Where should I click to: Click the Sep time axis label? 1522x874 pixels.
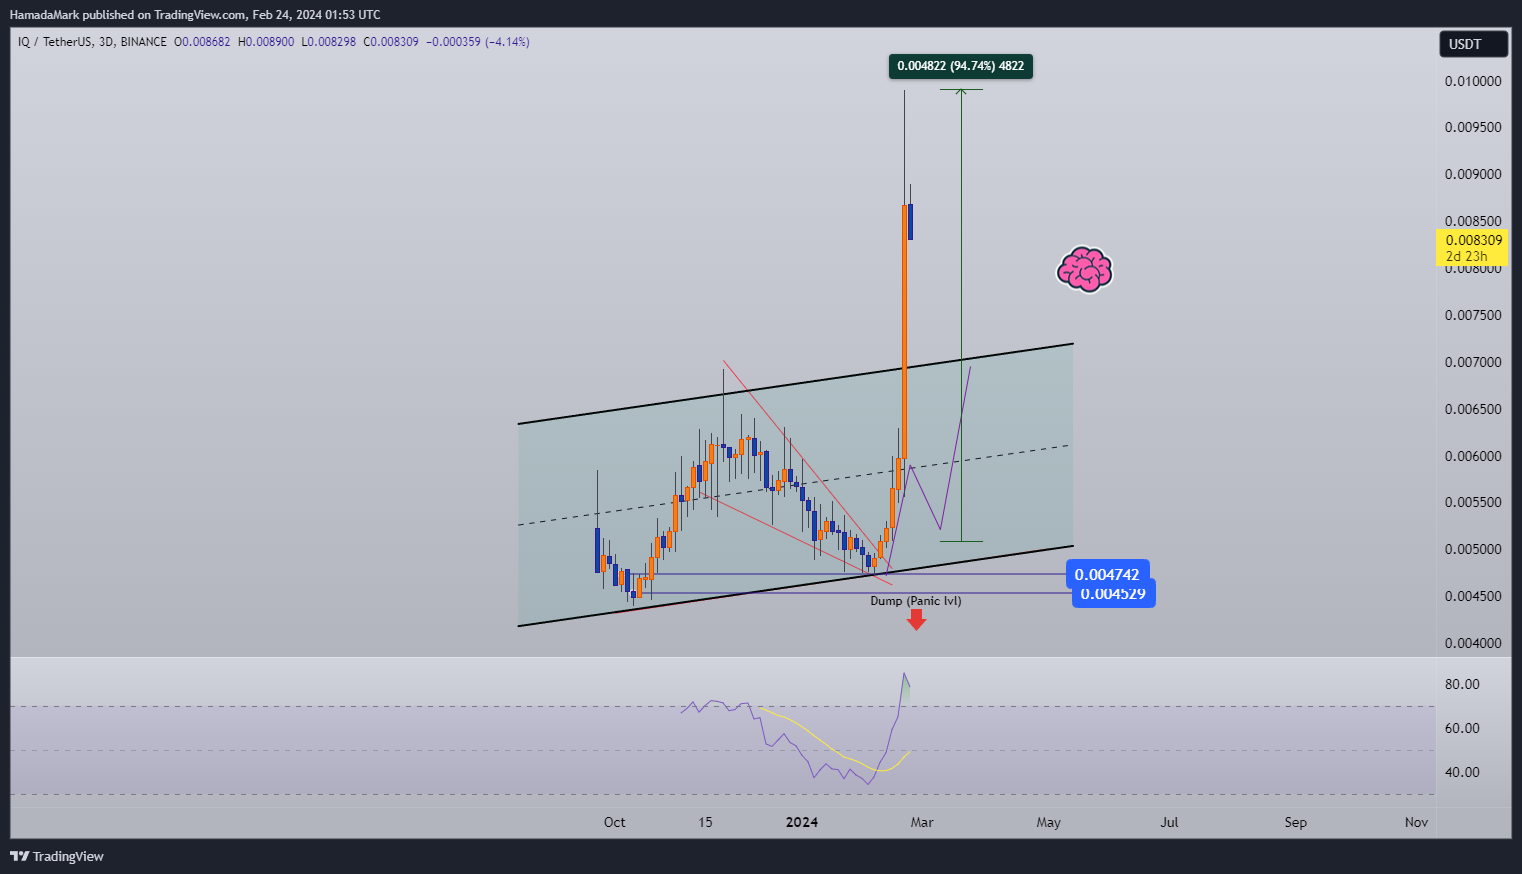pos(1296,822)
